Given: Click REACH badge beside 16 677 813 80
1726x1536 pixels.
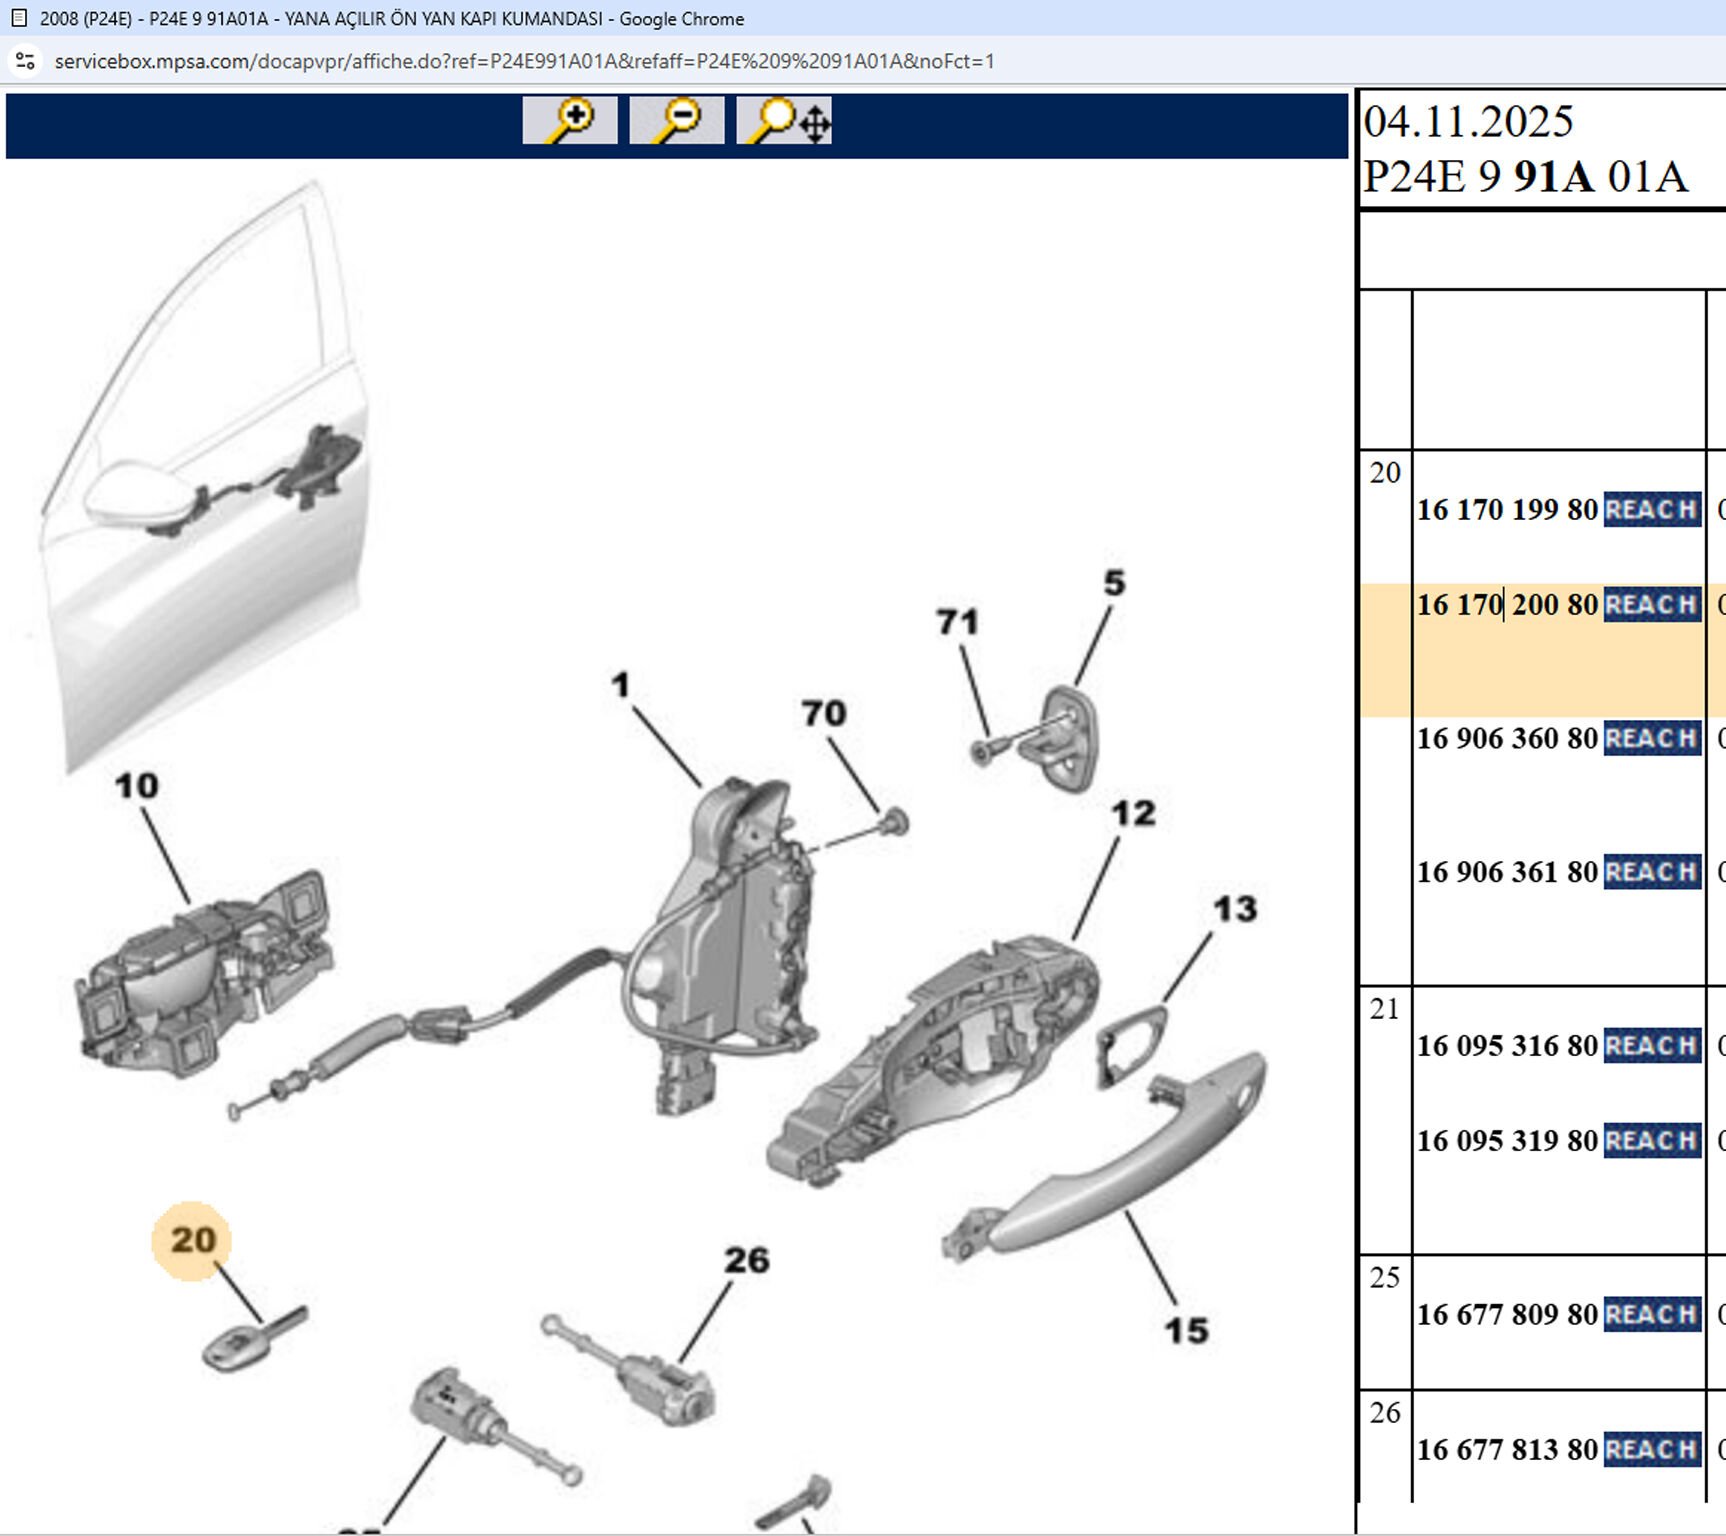Looking at the screenshot, I should 1651,1449.
